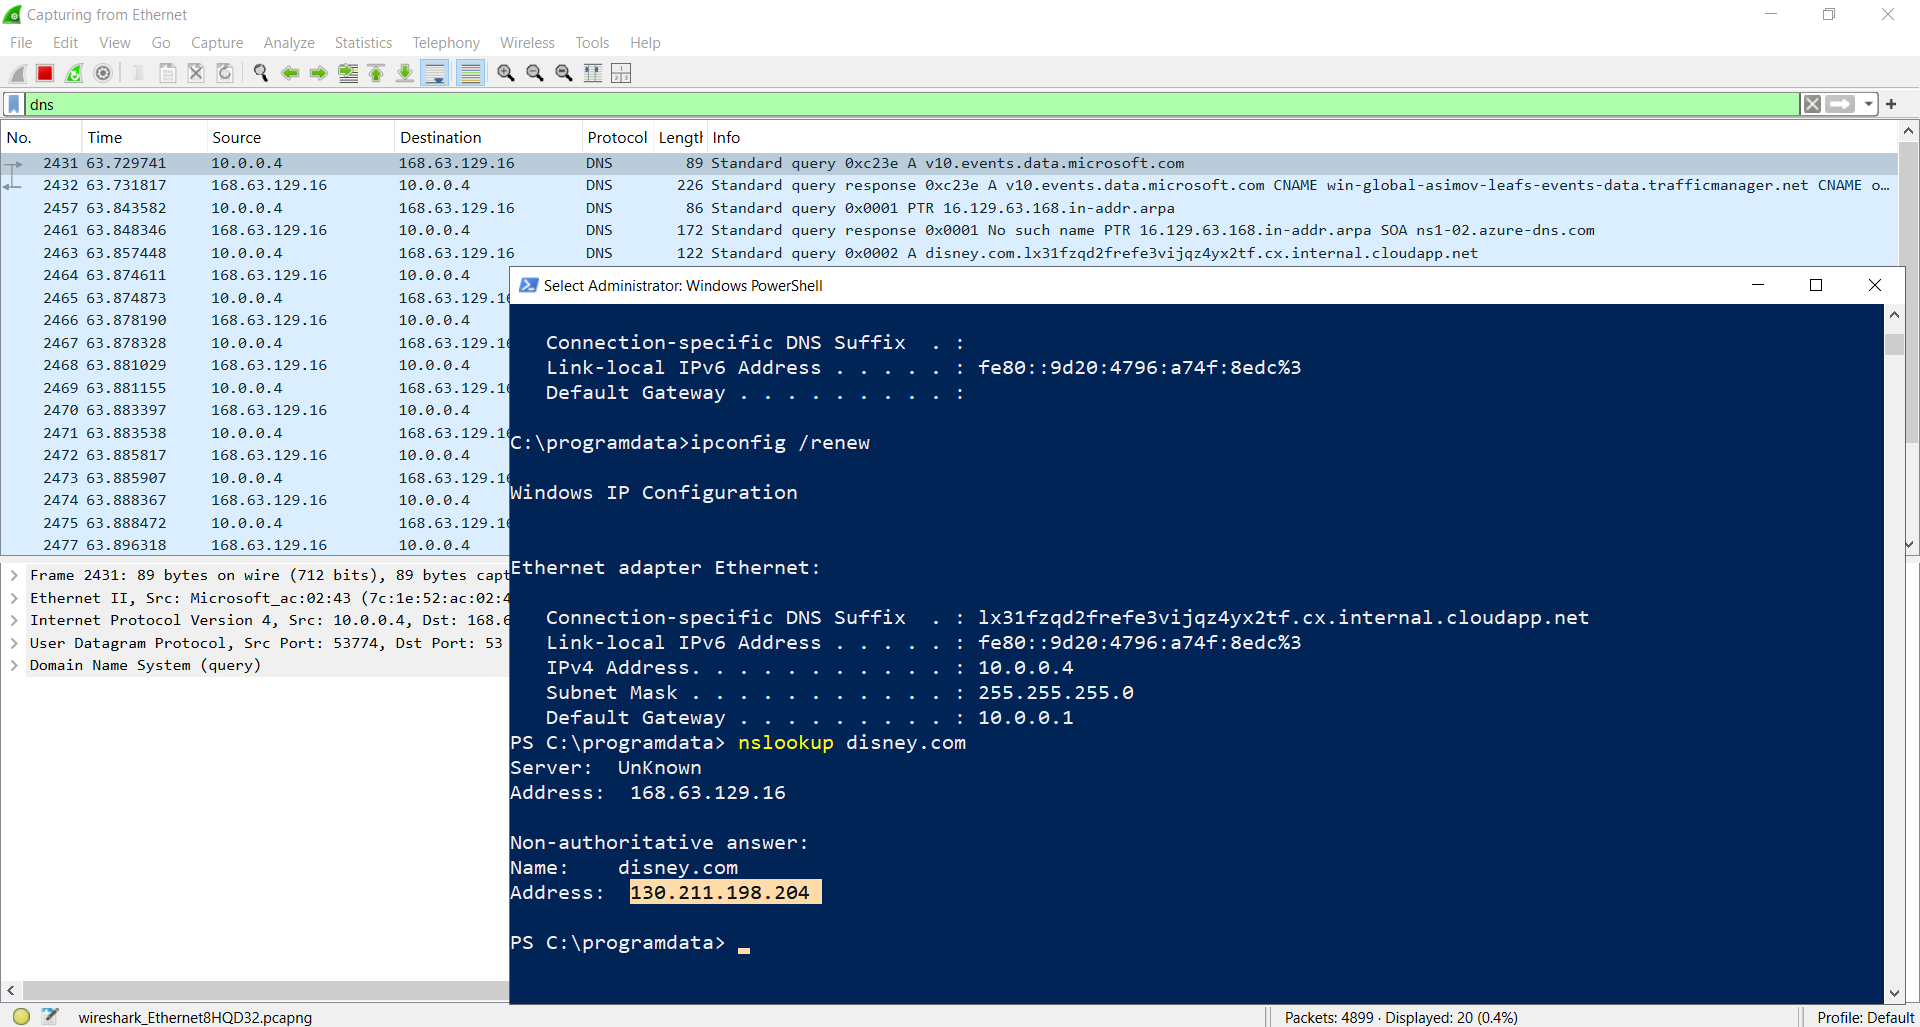Zoom in on packet text
1920x1027 pixels.
[x=506, y=73]
